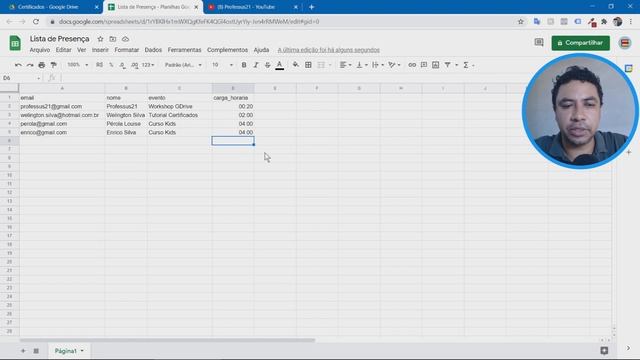
Task: Open the Complementos menu
Action: point(227,50)
